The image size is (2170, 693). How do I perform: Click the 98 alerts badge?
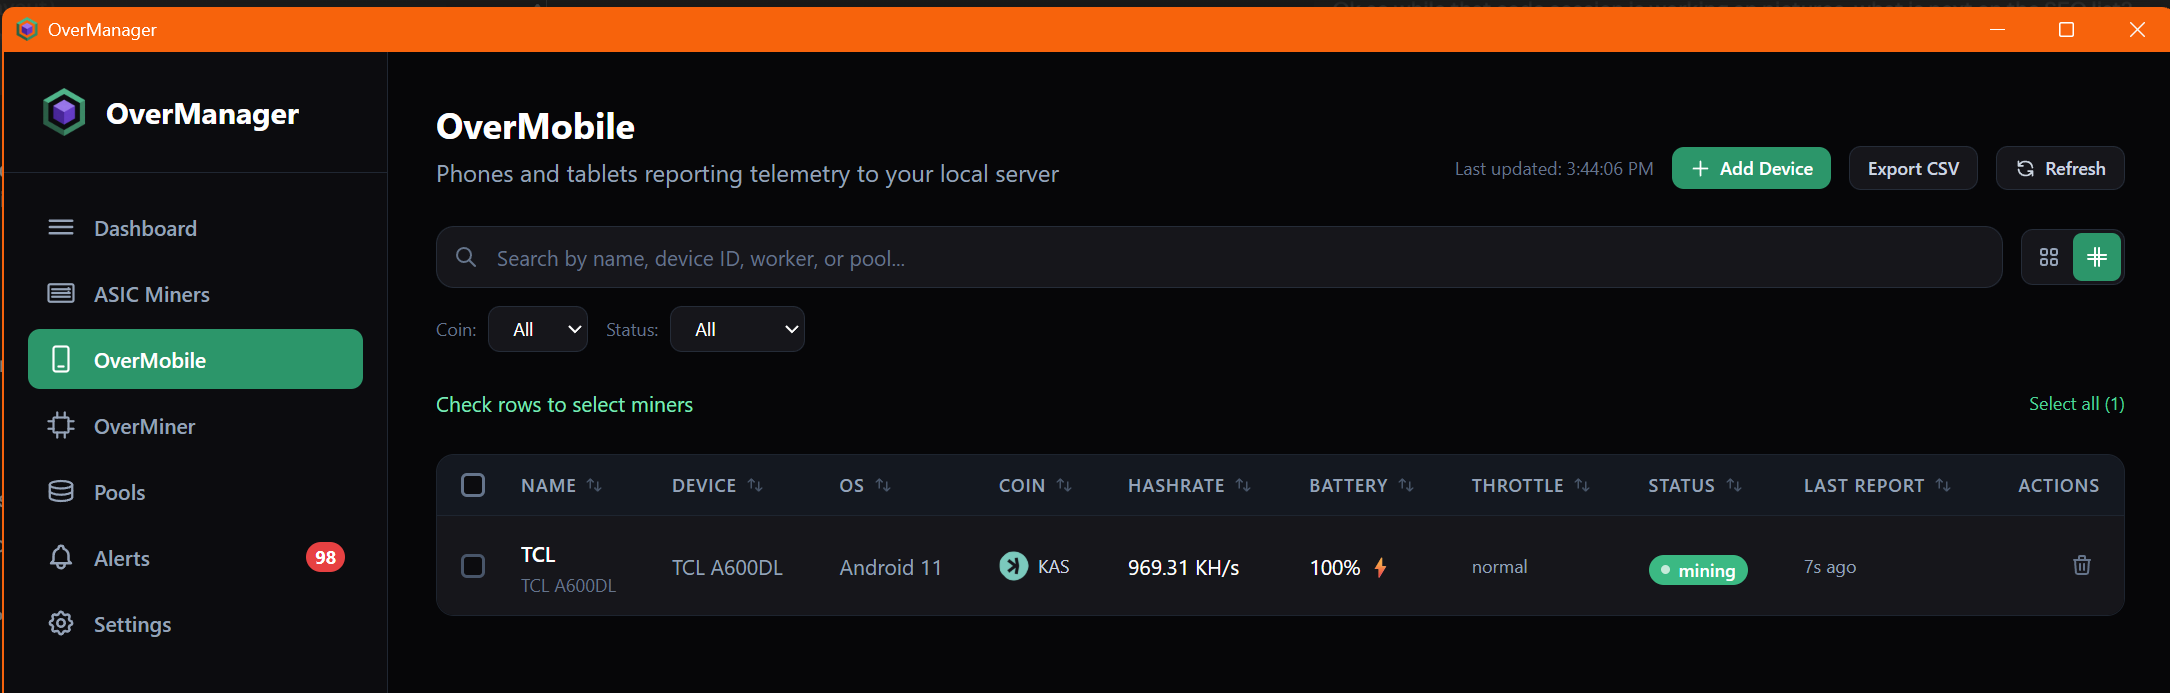(325, 557)
